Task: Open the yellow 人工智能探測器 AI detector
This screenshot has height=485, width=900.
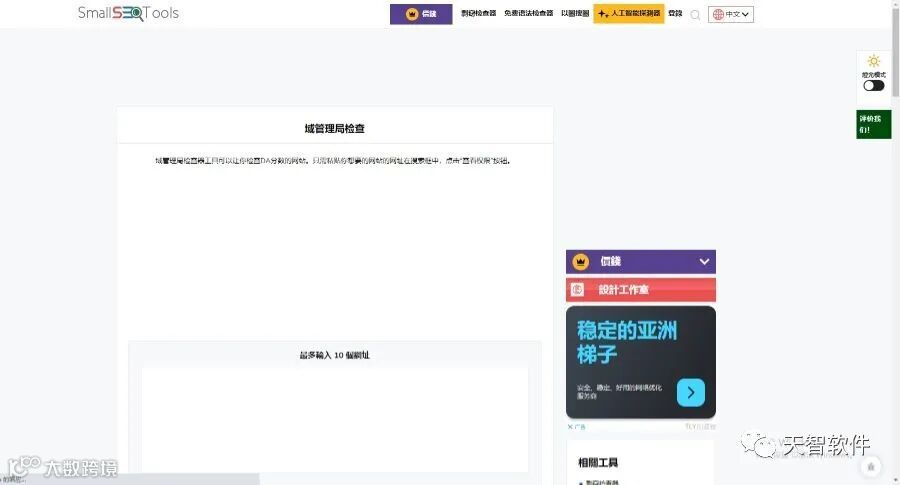Action: (x=629, y=13)
